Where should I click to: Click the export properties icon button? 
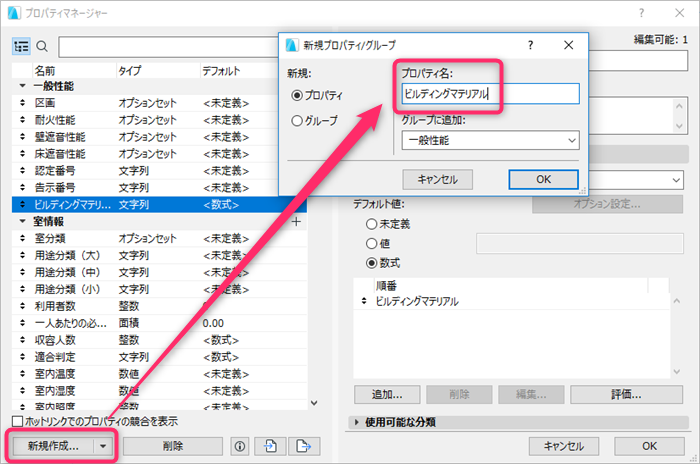tap(304, 446)
